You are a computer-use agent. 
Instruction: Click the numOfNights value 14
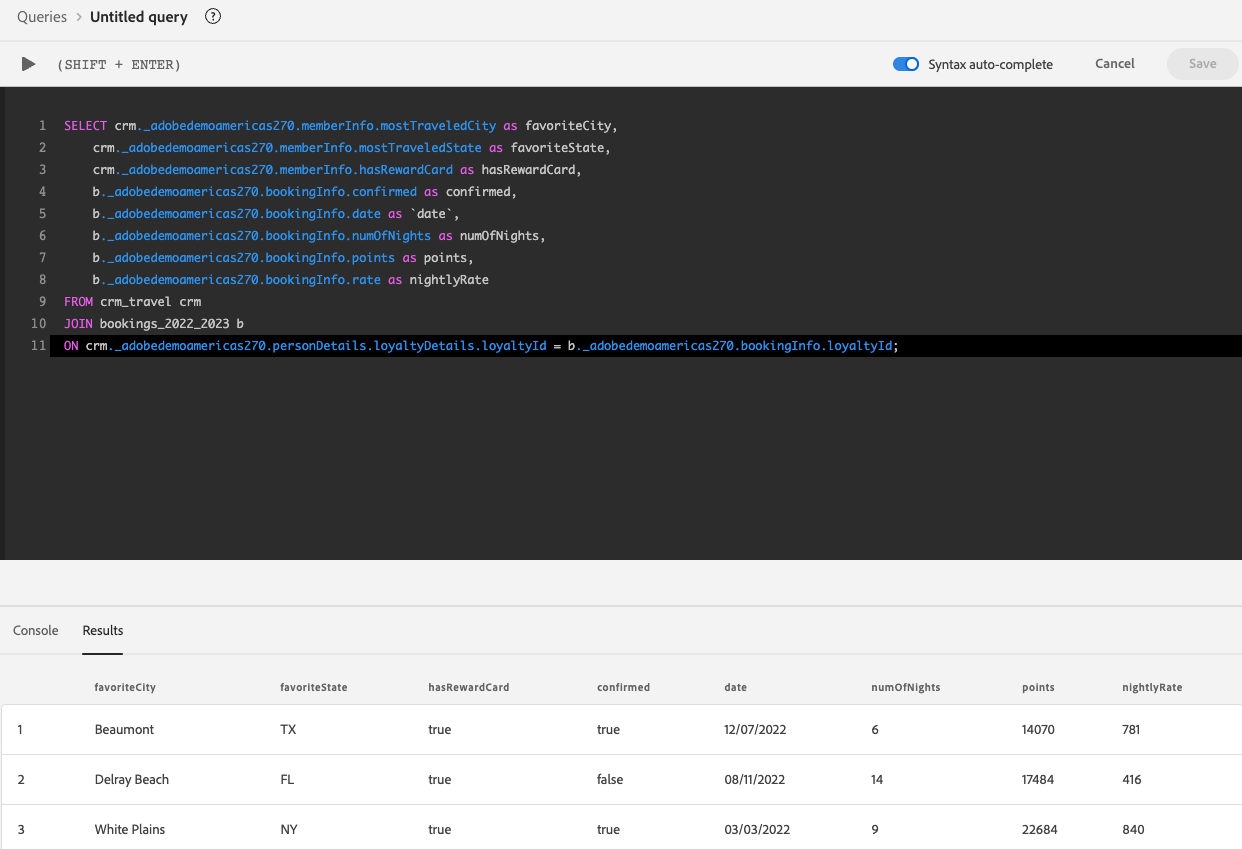(x=877, y=780)
